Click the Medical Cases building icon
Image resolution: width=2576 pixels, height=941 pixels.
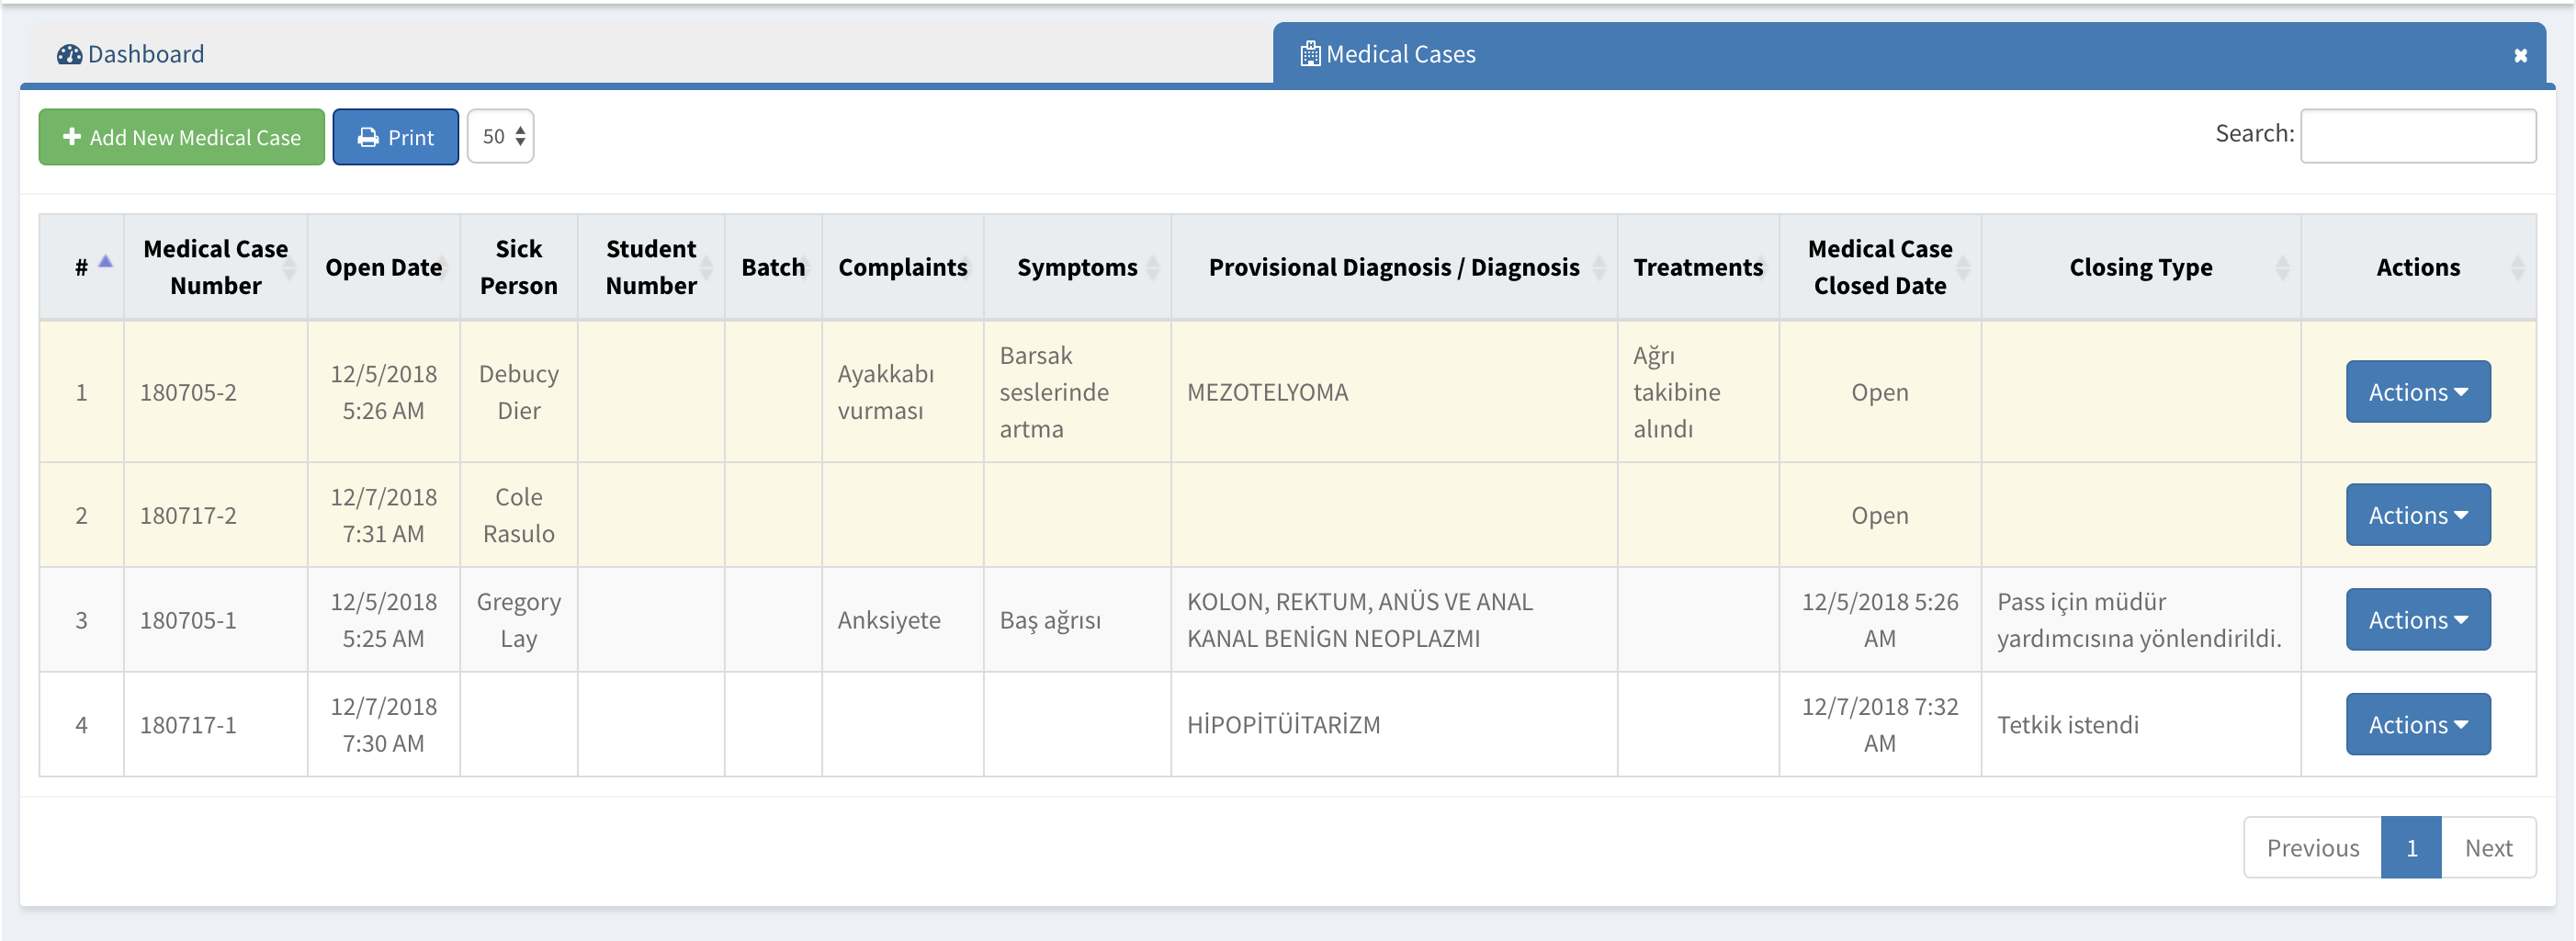click(x=1309, y=54)
